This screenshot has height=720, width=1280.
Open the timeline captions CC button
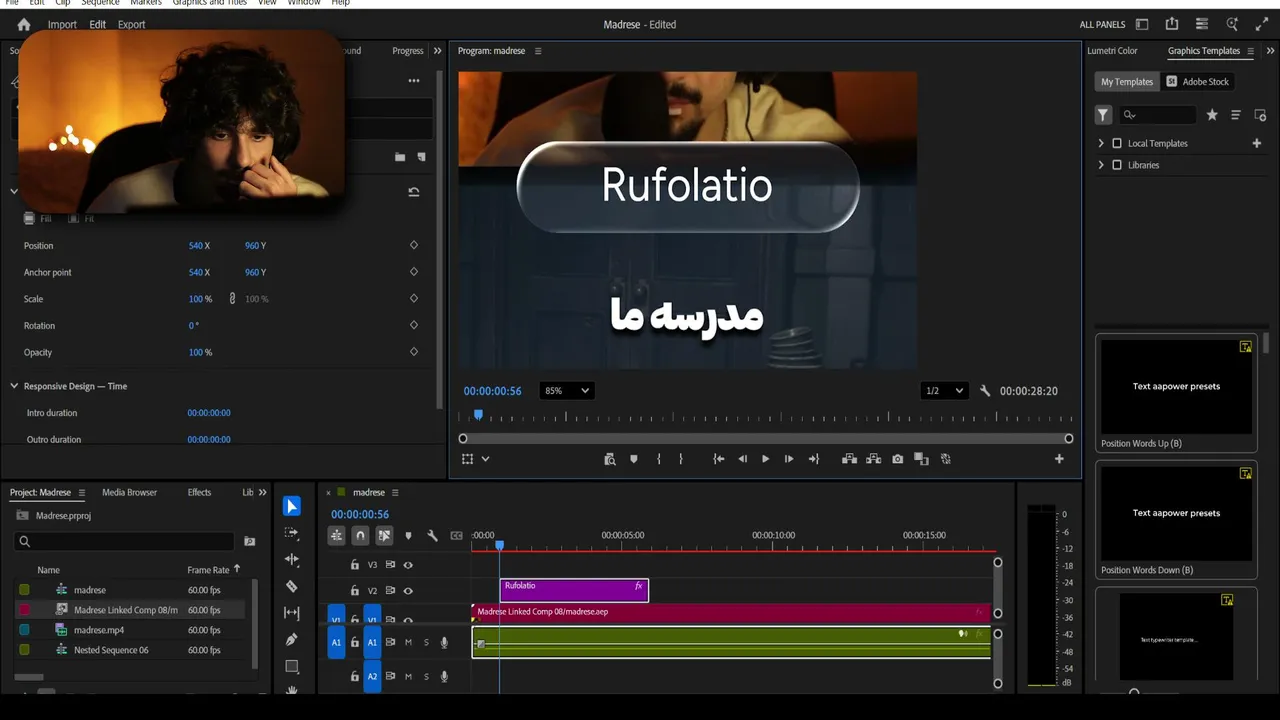(x=457, y=536)
